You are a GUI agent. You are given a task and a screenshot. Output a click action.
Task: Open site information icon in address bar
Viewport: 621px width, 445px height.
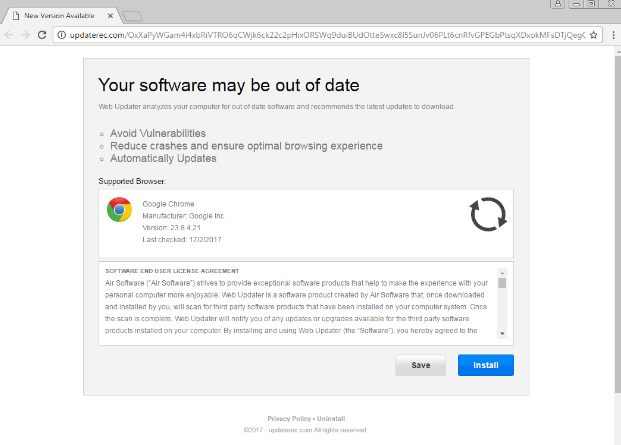click(61, 35)
